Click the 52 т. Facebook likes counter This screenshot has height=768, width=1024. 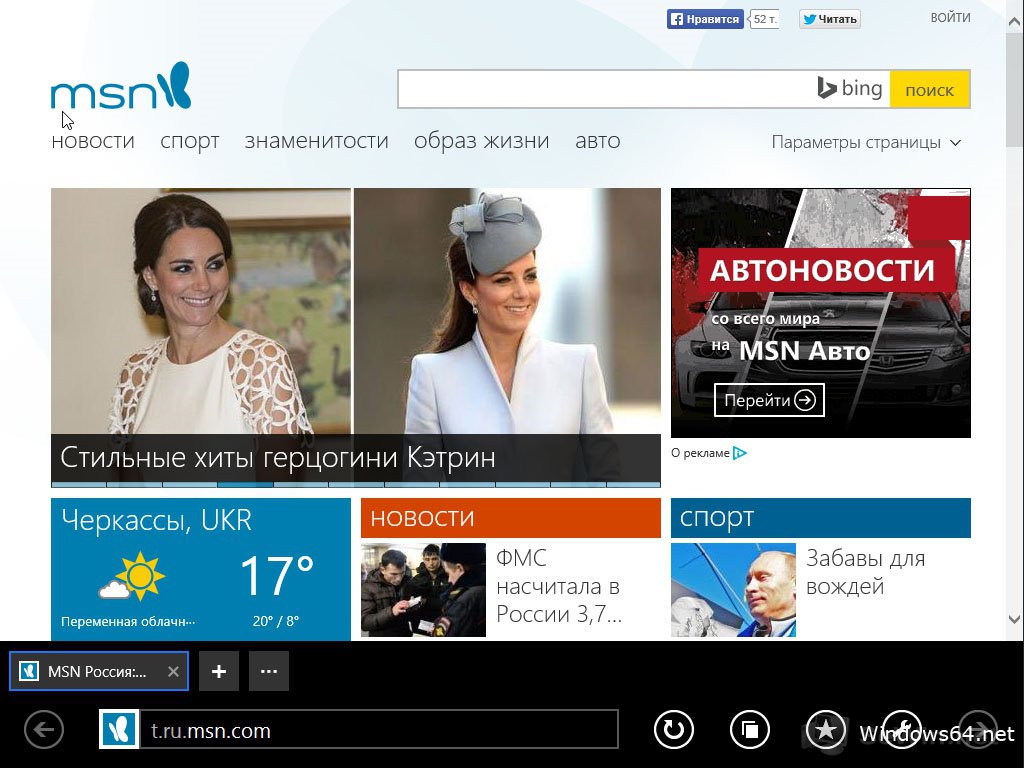pos(763,19)
